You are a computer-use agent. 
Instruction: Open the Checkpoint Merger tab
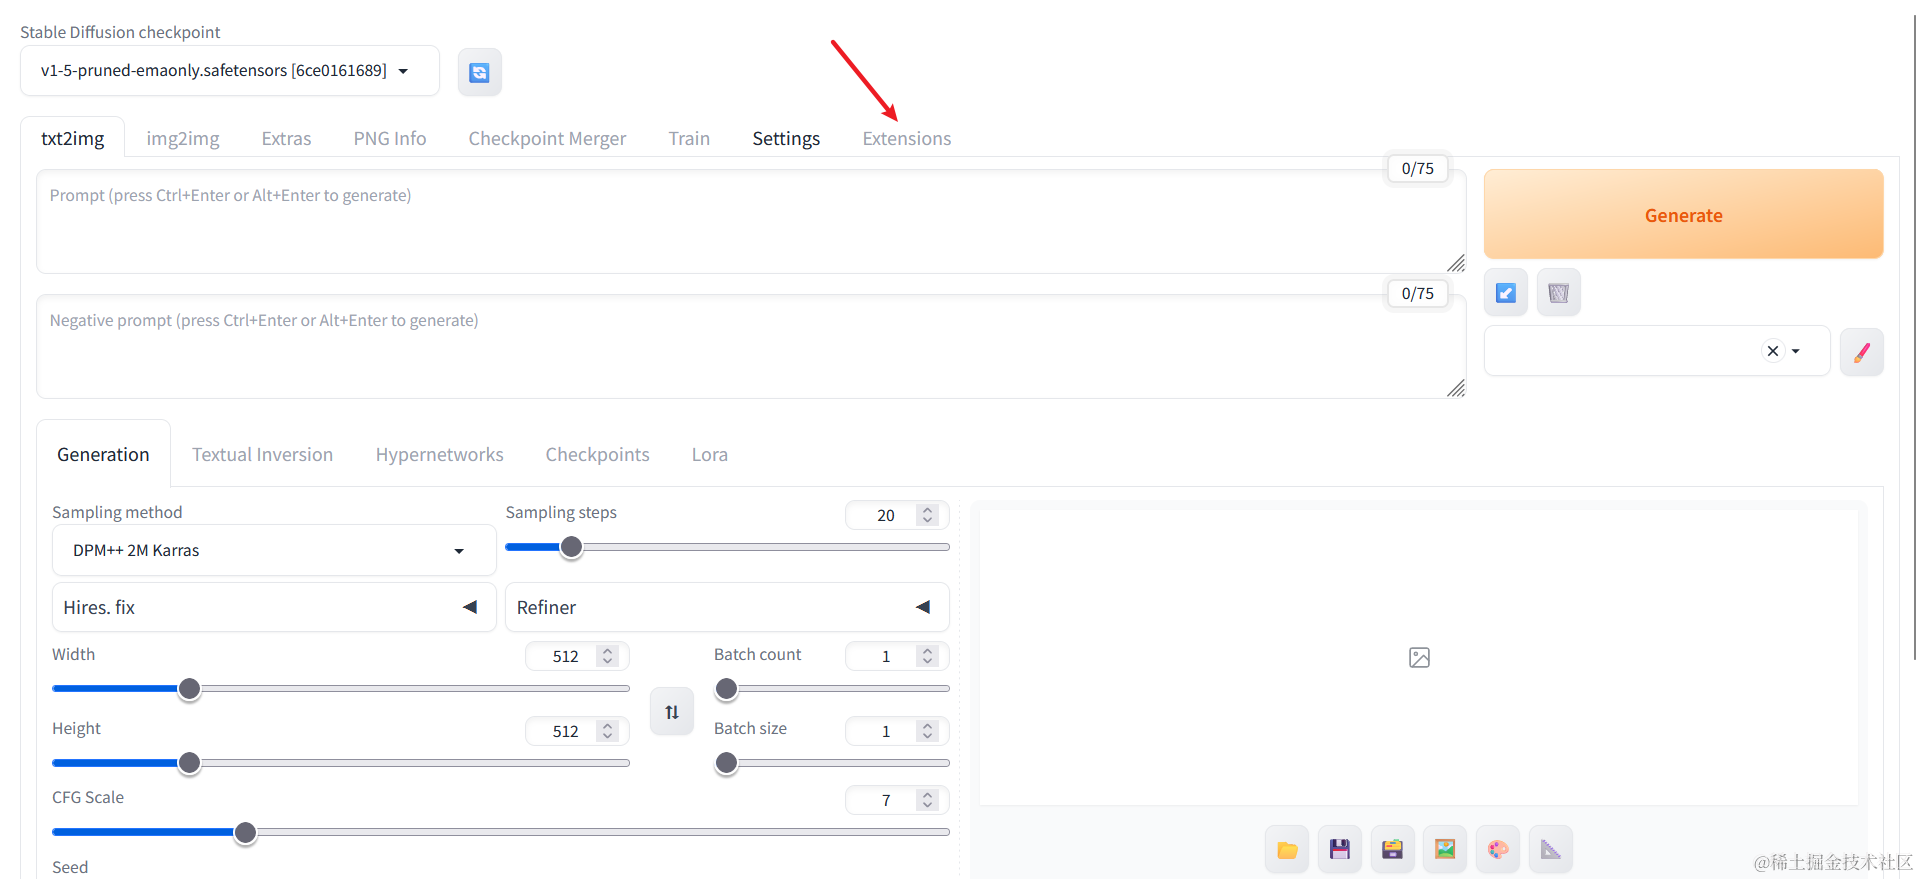(547, 138)
